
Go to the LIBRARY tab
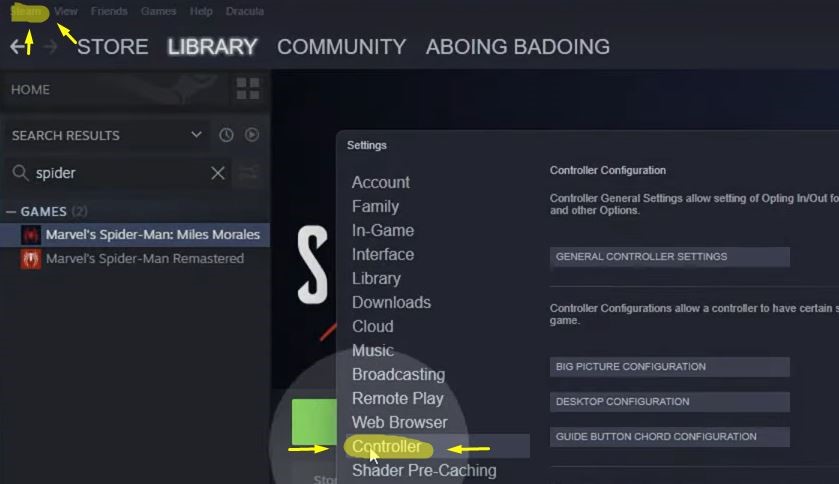[x=212, y=47]
